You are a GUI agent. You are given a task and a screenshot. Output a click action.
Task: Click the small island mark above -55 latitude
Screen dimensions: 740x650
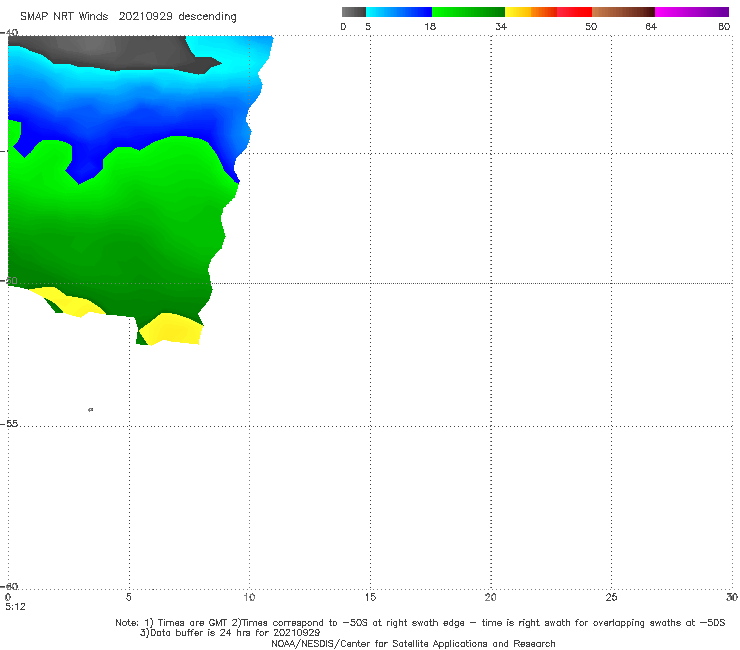pyautogui.click(x=91, y=410)
